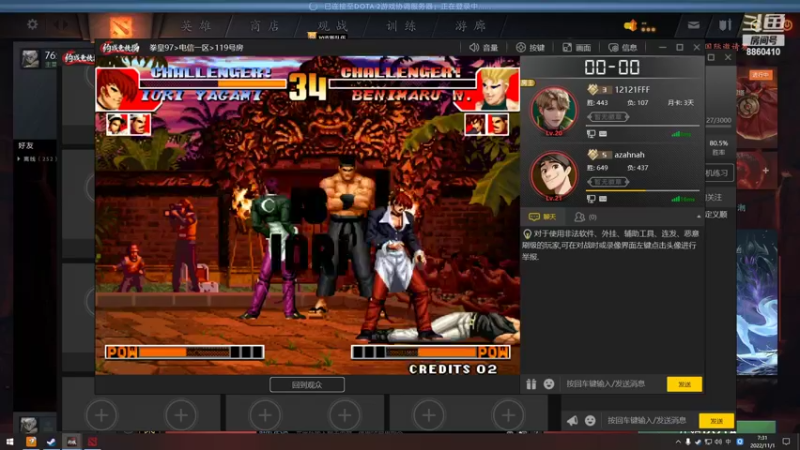Expand the 离线 offline friends group
The height and width of the screenshot is (450, 800).
coord(36,159)
